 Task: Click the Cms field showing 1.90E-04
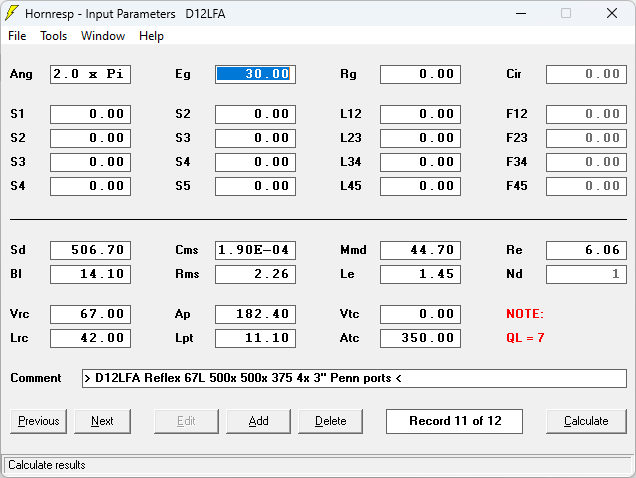(x=256, y=250)
